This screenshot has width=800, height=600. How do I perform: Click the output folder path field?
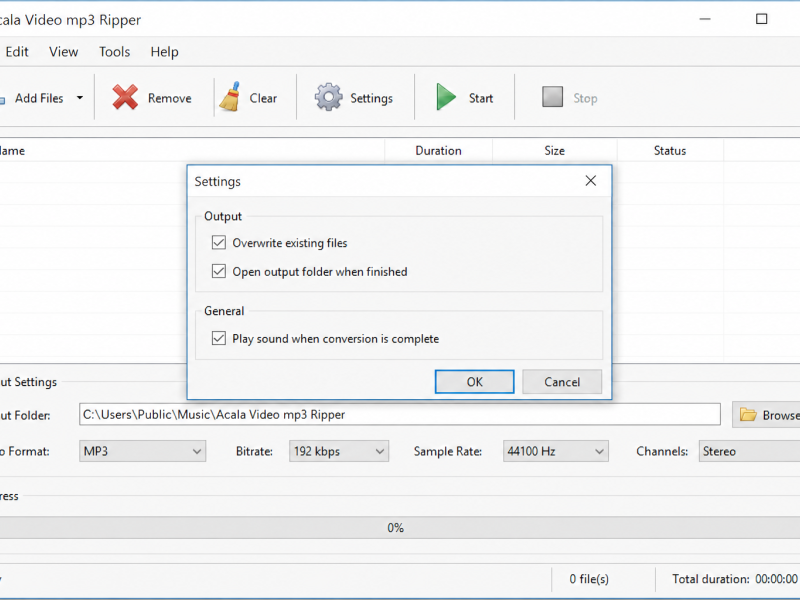[399, 414]
